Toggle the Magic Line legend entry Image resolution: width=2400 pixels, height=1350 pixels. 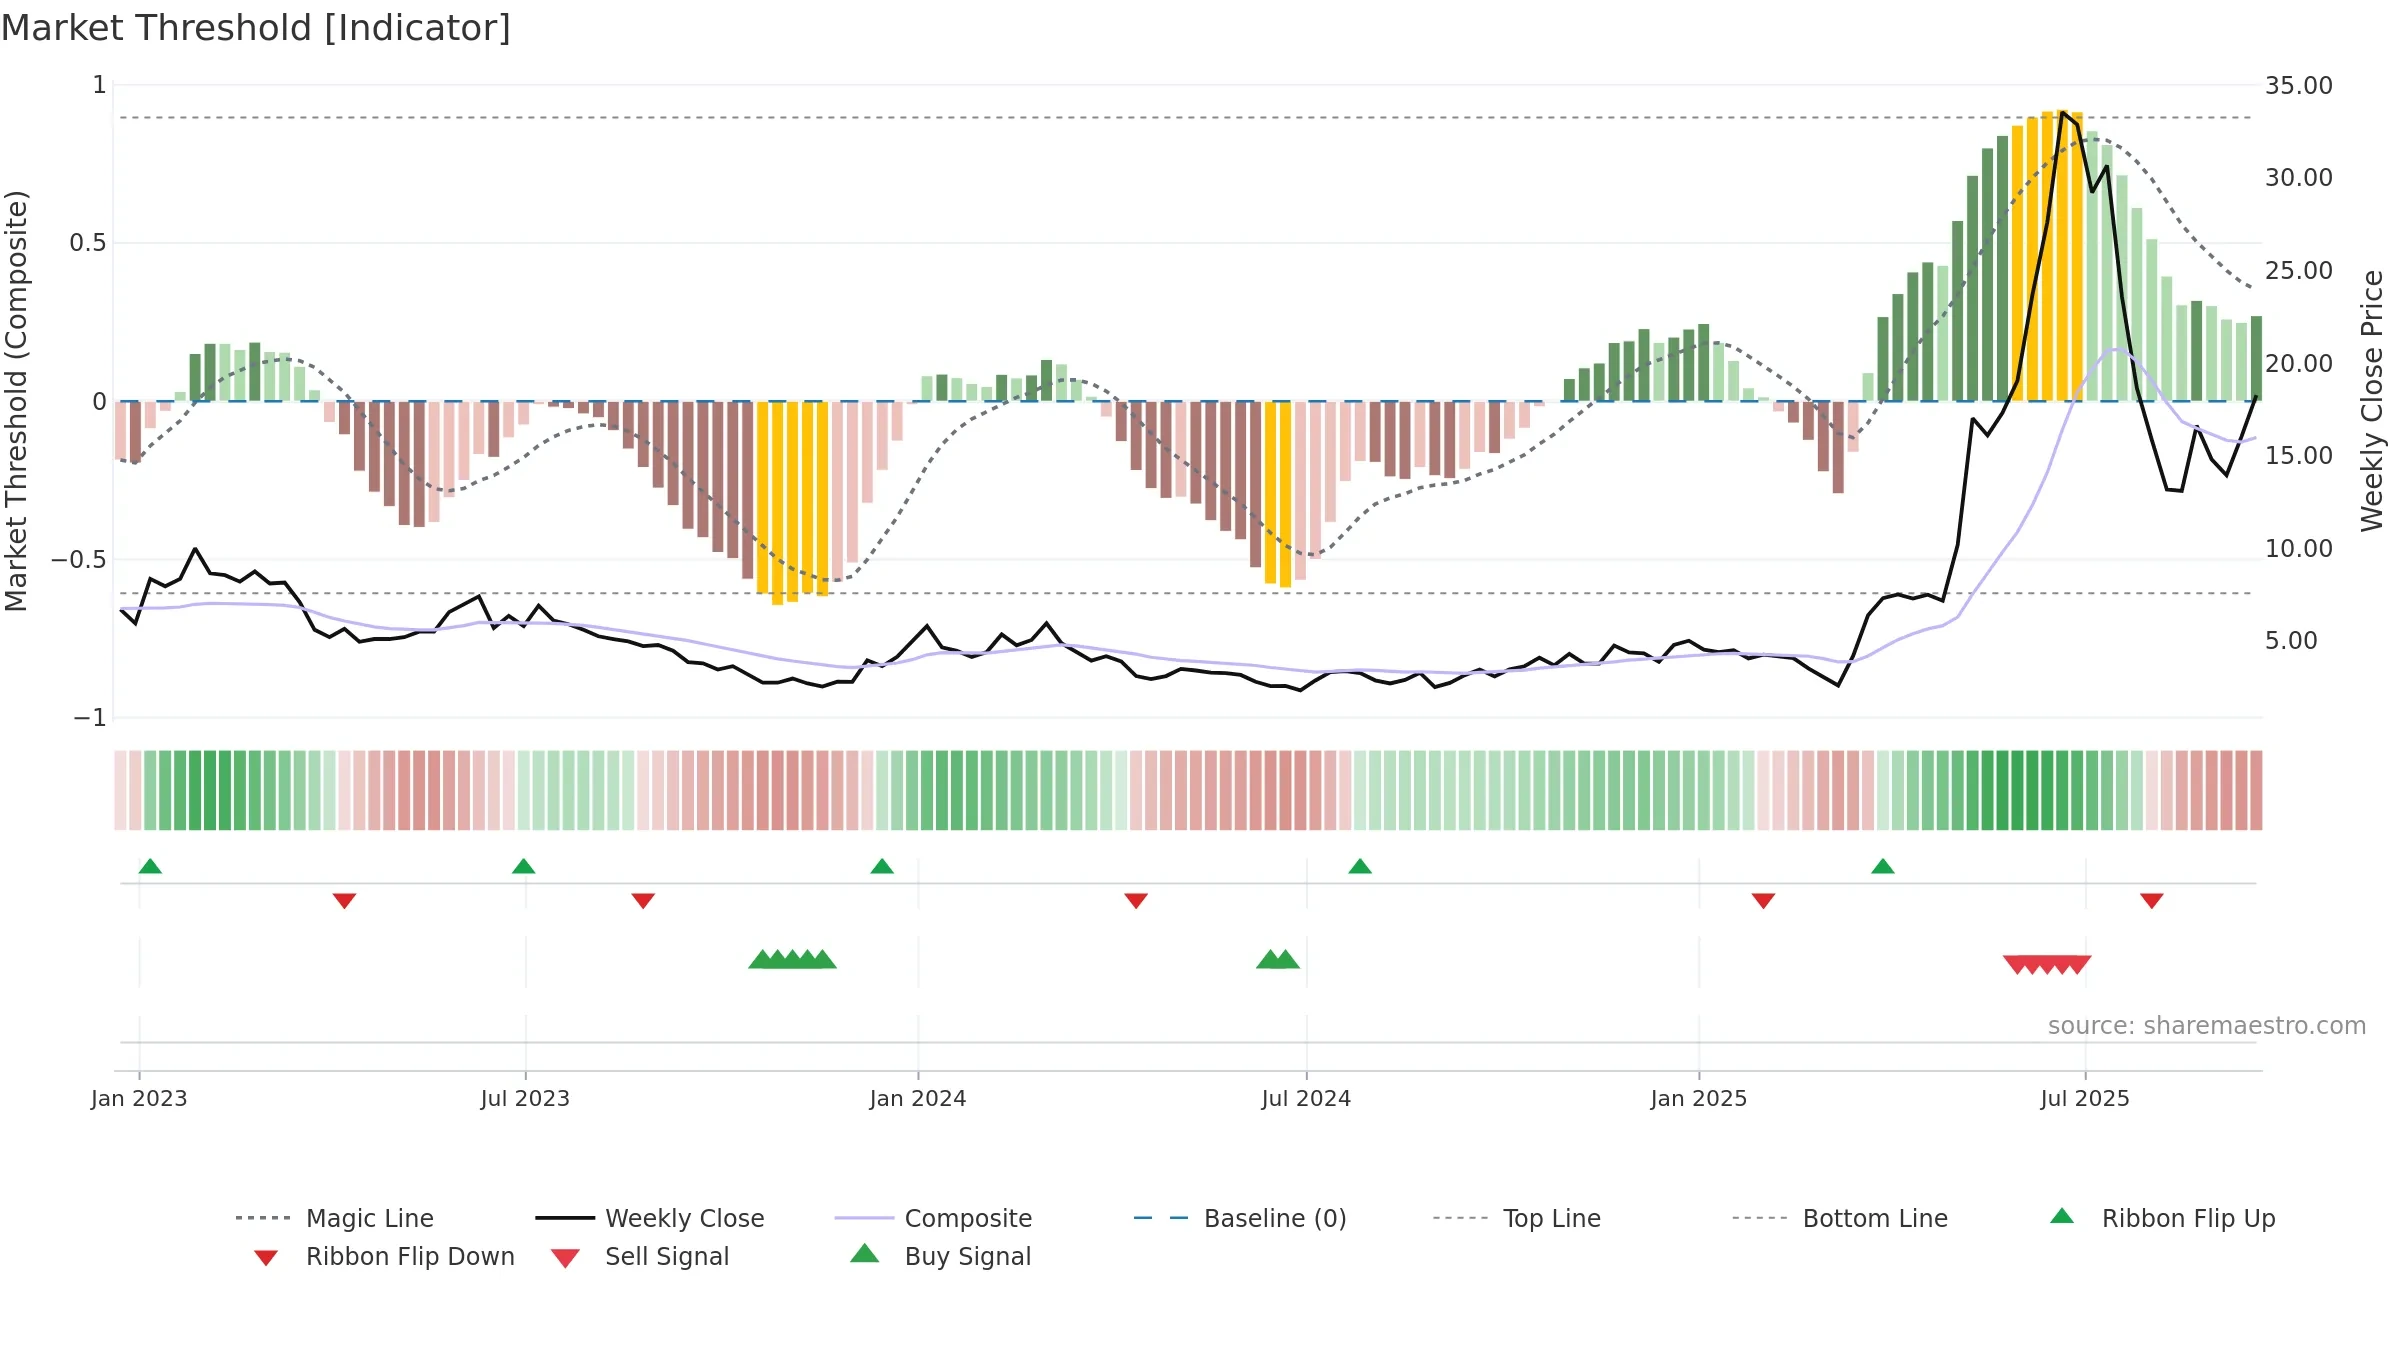(x=335, y=1218)
